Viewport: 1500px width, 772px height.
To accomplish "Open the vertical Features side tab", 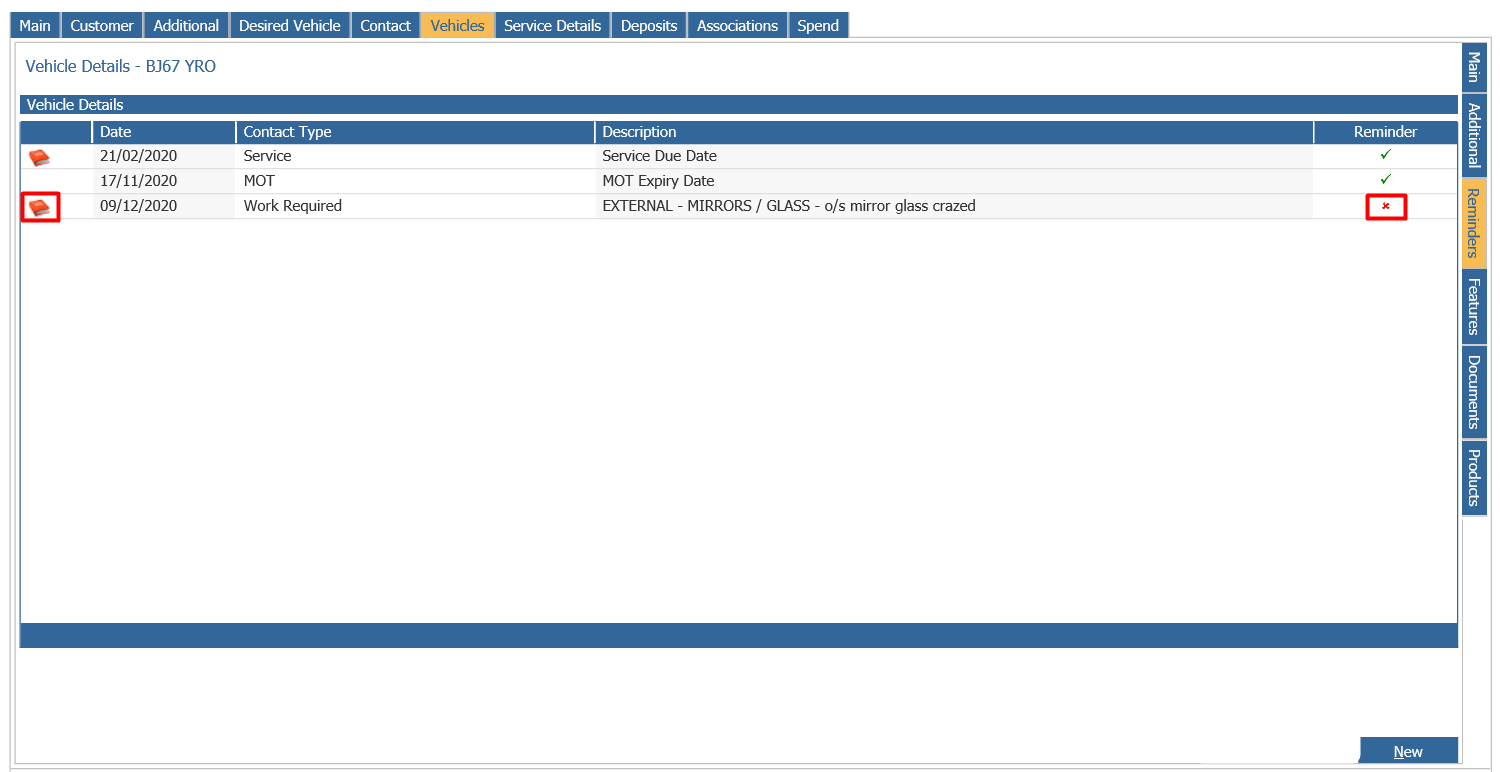I will (1474, 307).
